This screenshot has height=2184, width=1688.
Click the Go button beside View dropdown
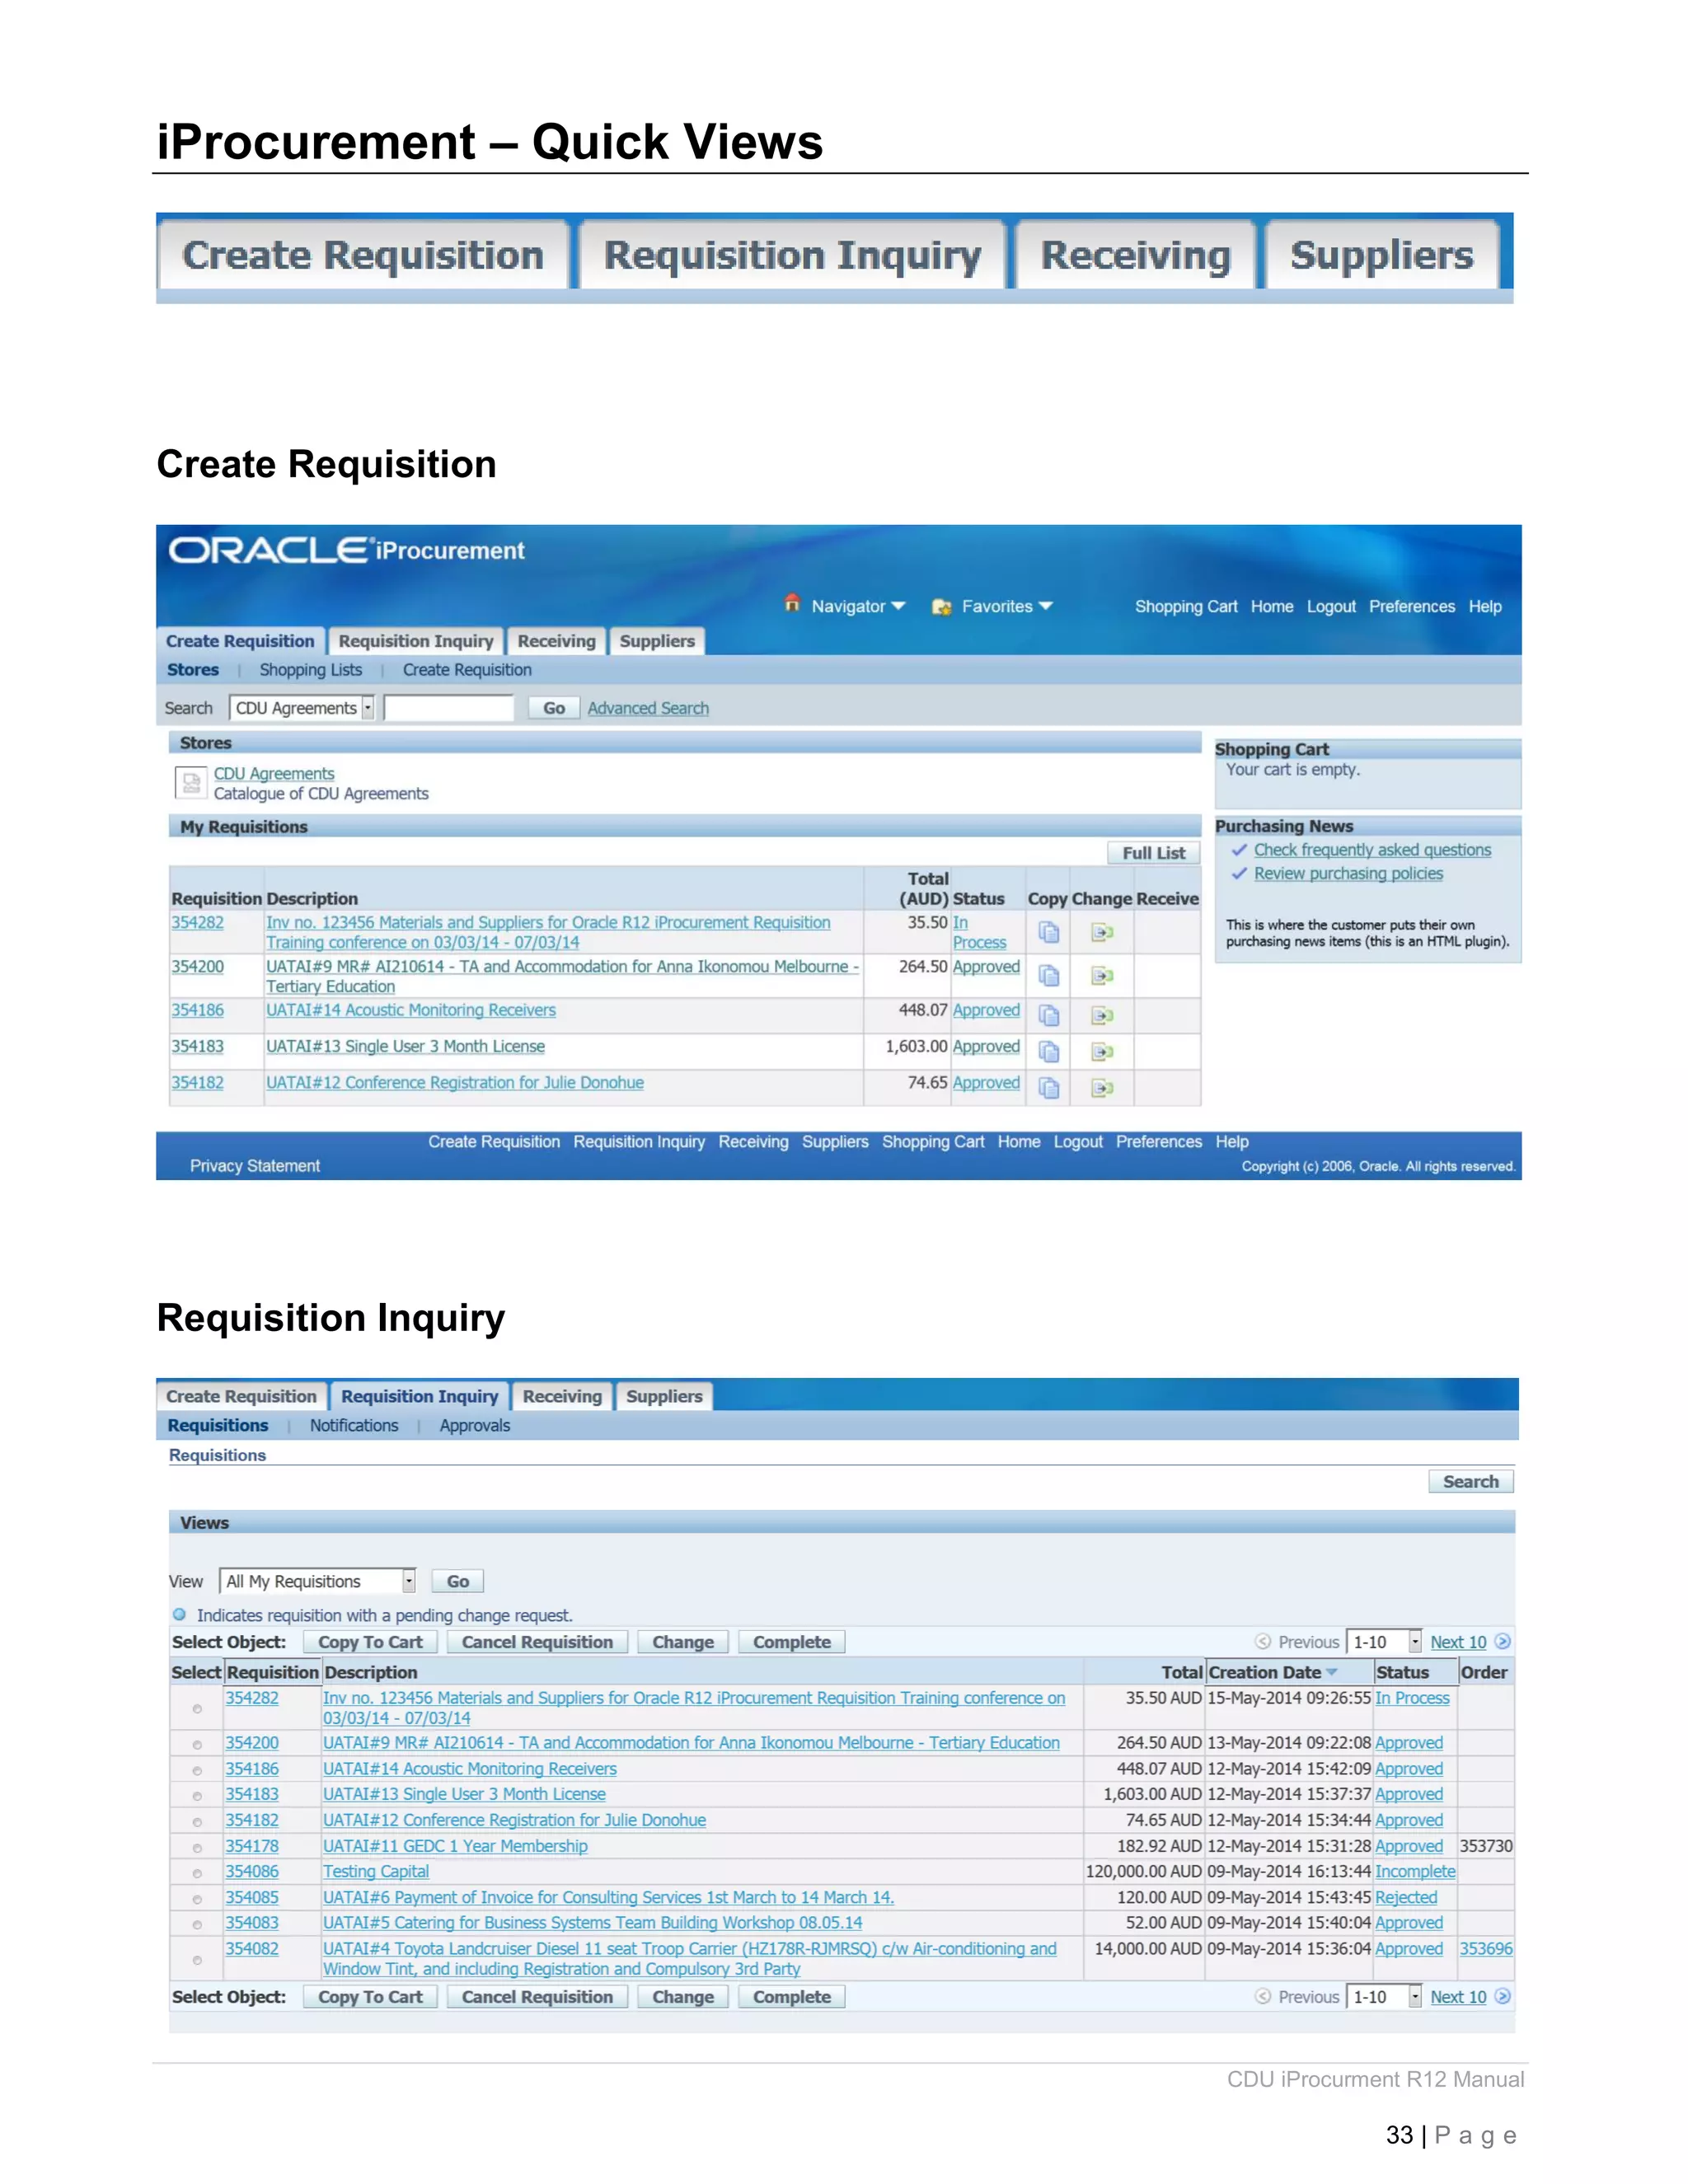[457, 1581]
